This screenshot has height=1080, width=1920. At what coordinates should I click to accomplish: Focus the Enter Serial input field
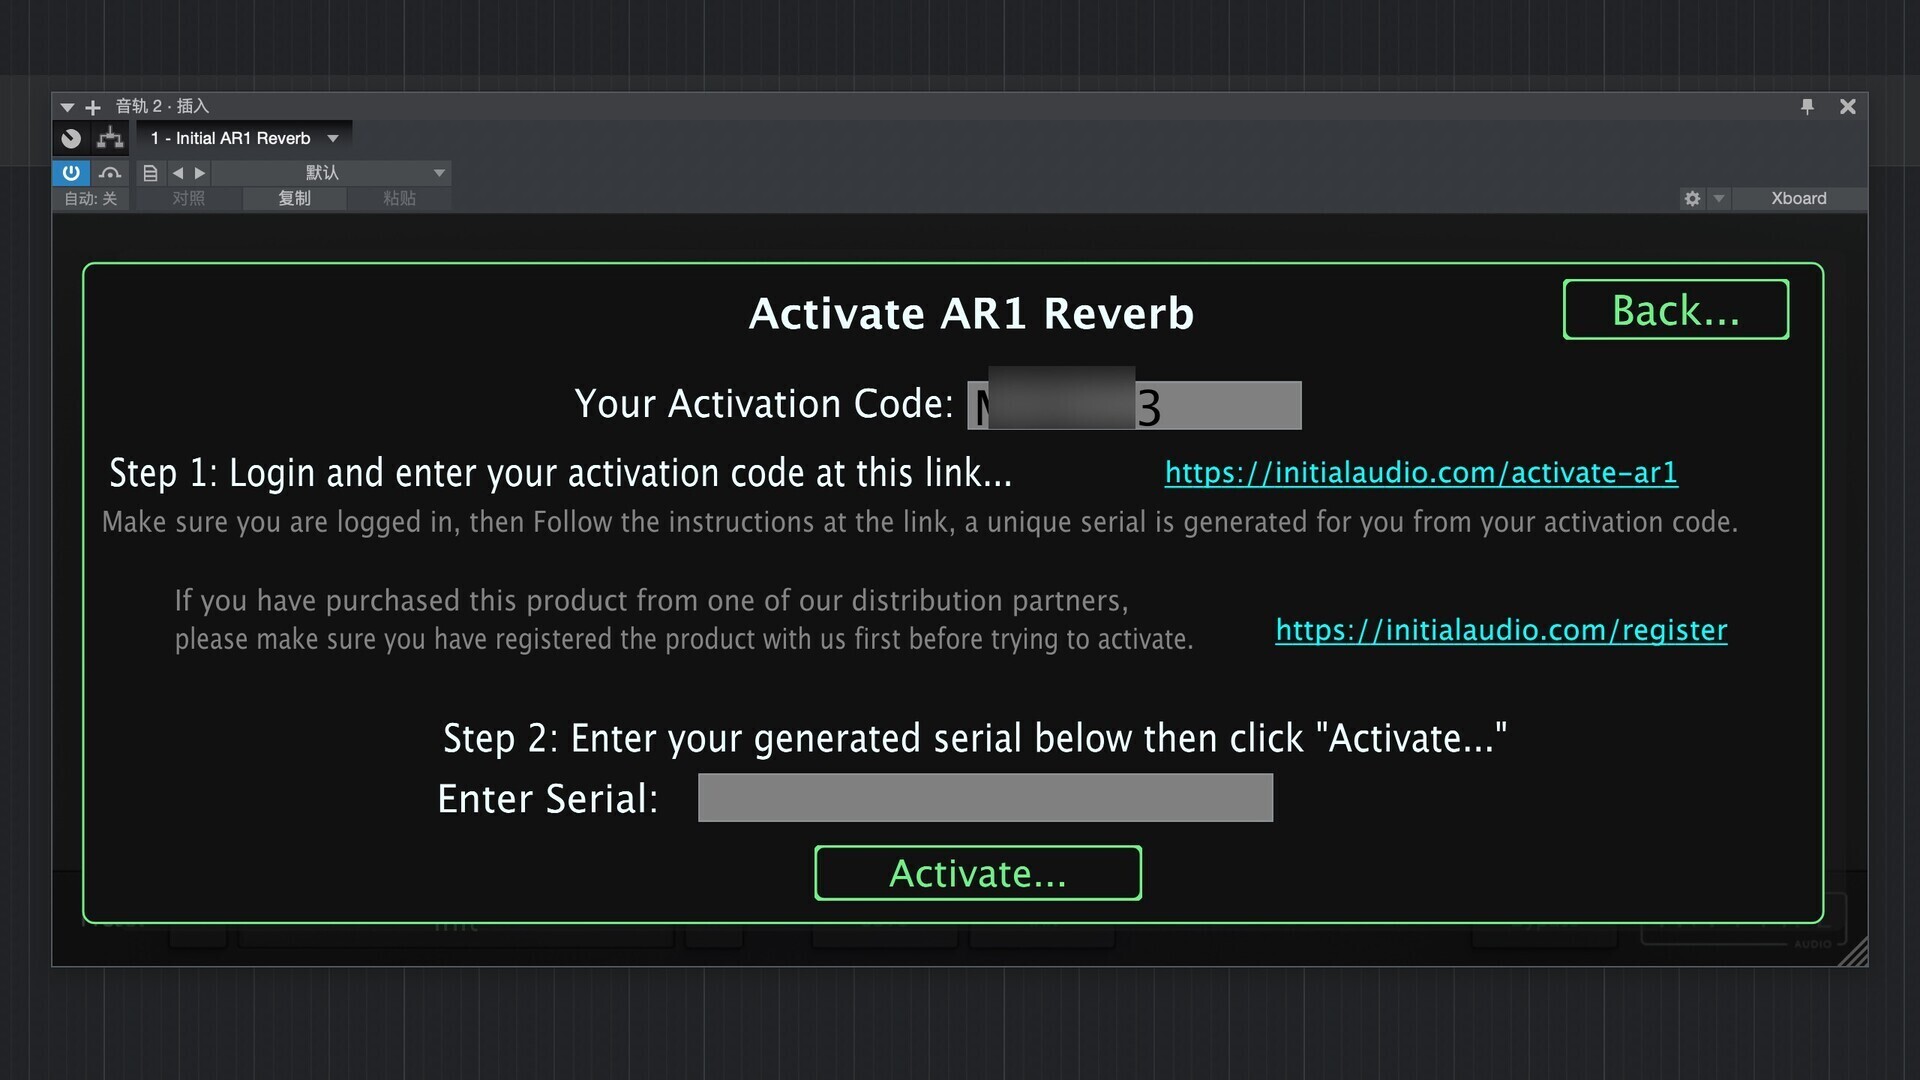[985, 797]
